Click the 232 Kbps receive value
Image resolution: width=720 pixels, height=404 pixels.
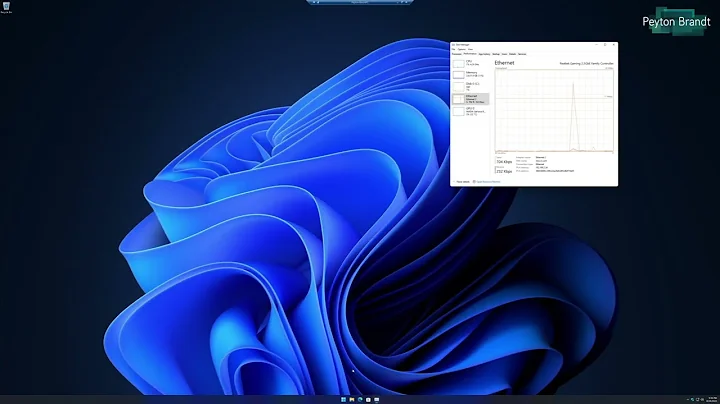click(504, 171)
